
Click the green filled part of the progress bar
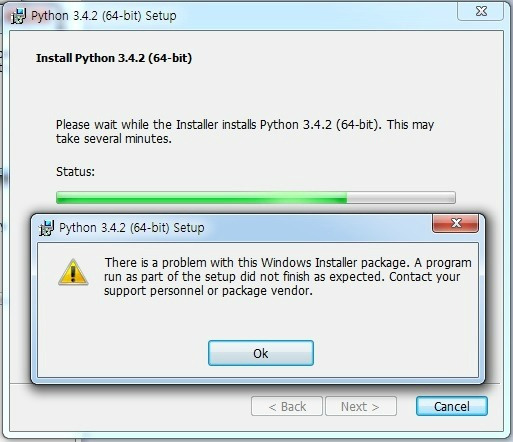pyautogui.click(x=201, y=197)
